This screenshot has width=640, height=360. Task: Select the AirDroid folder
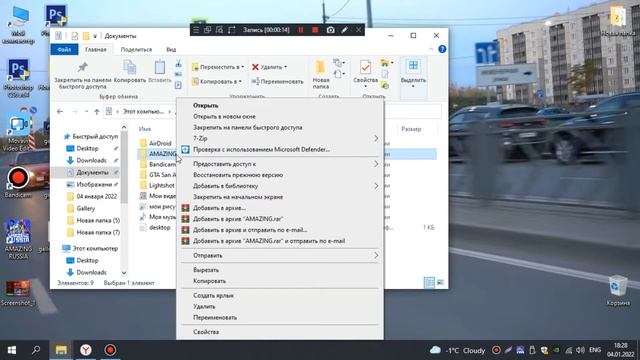(x=156, y=143)
